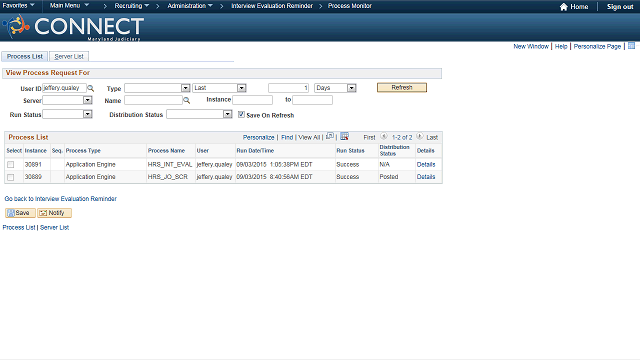
Task: Open the page HTTP icon beside Personalize Page
Action: coord(631,46)
